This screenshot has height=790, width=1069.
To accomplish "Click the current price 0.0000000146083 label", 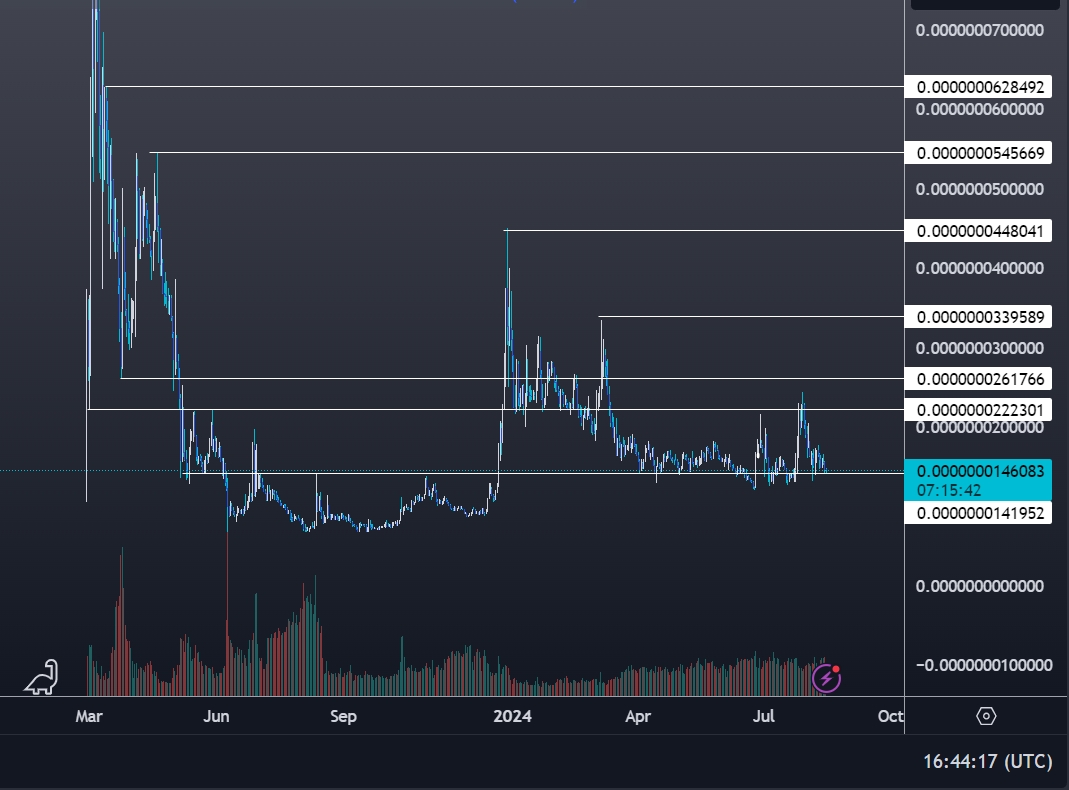I will pos(980,471).
